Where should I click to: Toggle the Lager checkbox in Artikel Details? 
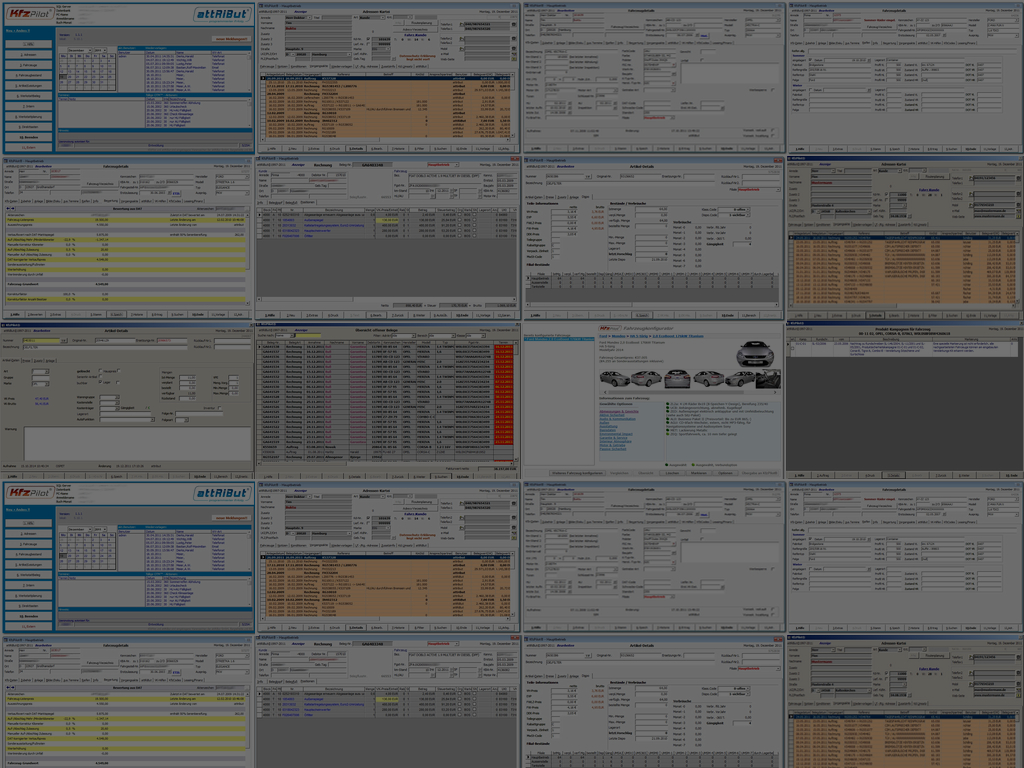pos(118,383)
